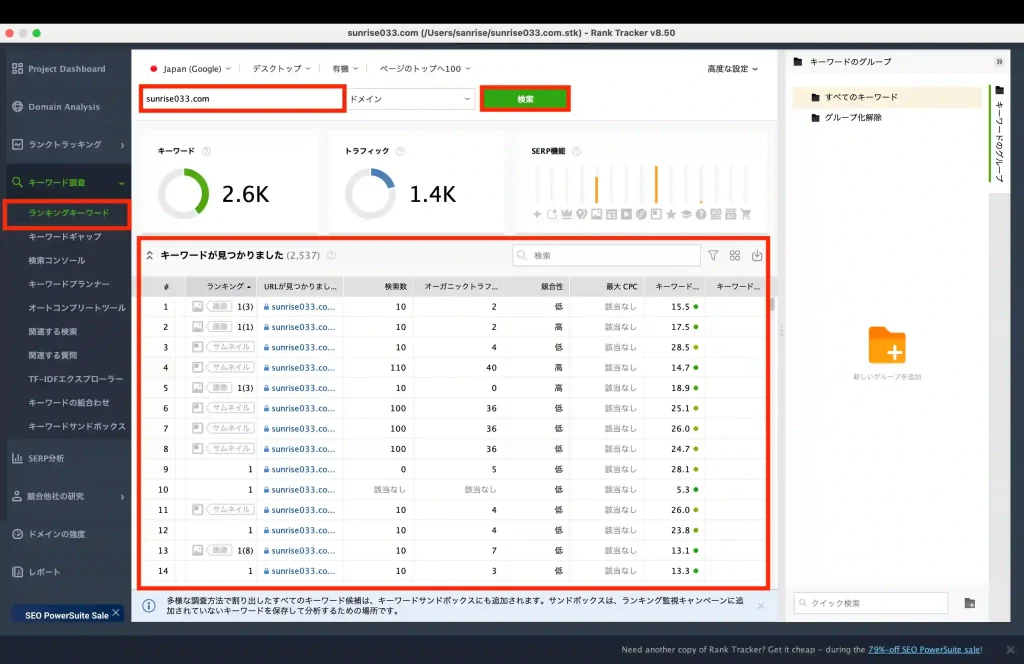
Task: Open the 79%-off SEO PowerSuite sale link
Action: tap(924, 649)
